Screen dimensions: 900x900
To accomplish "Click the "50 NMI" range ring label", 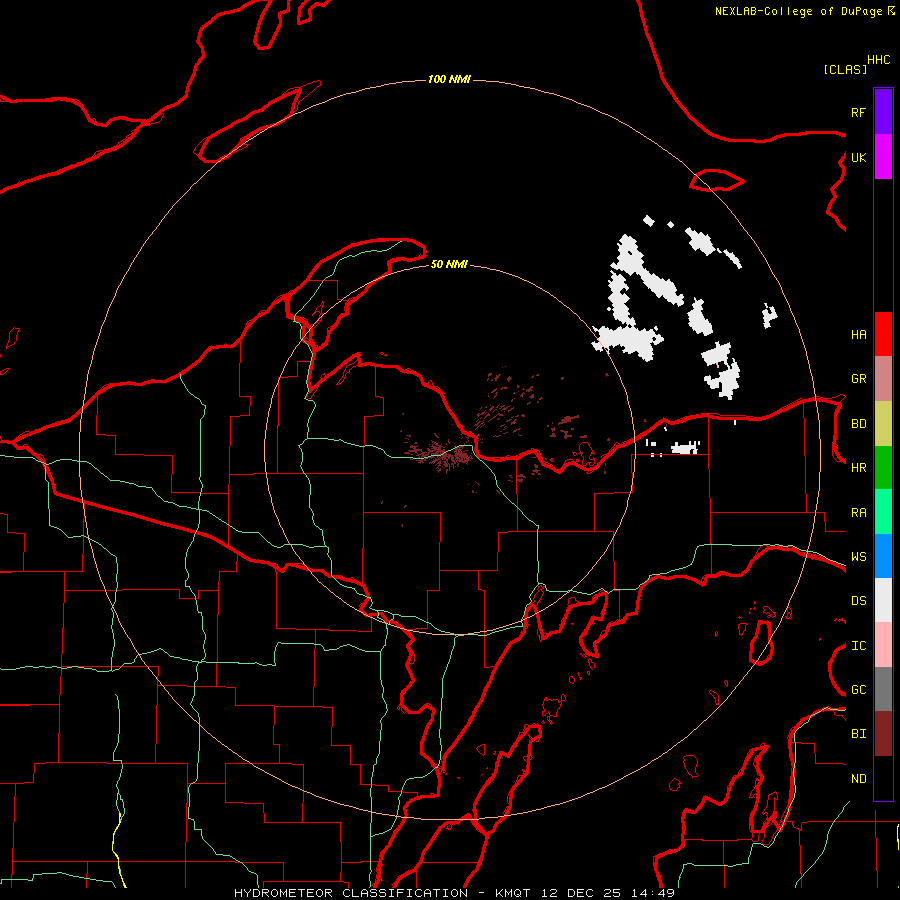I will 449,264.
